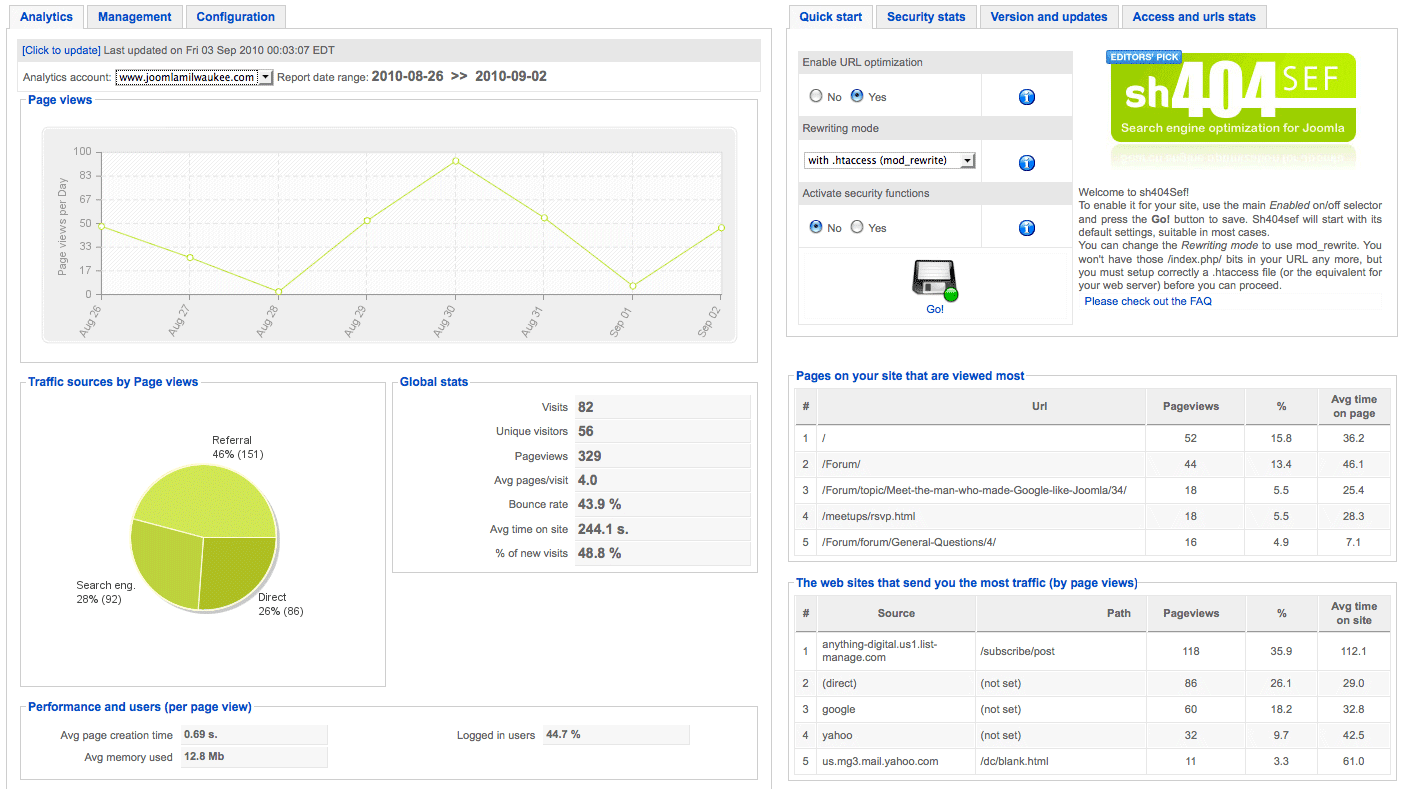This screenshot has width=1402, height=789.
Task: Click the info icon for Activate security functions
Action: [1026, 227]
